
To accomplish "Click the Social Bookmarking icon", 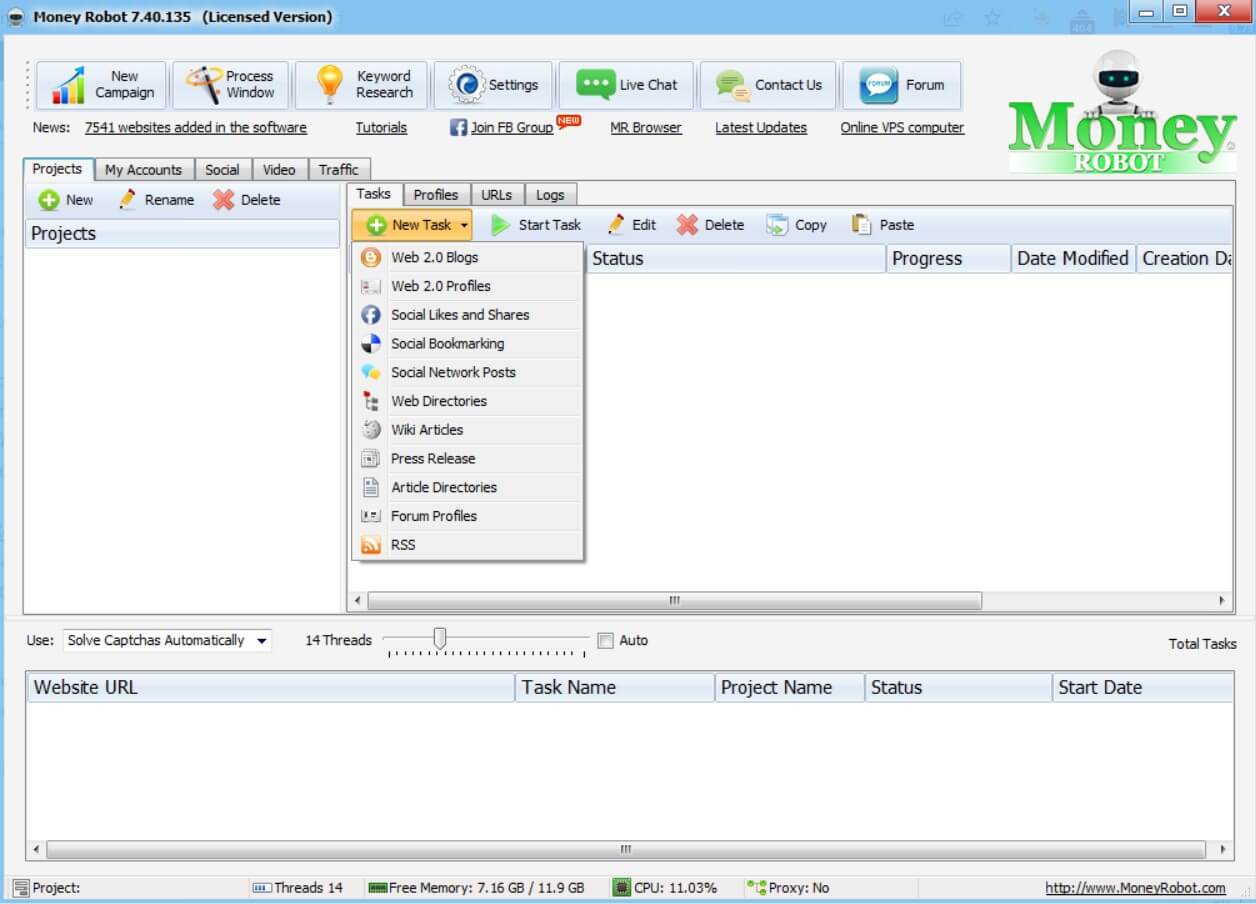I will (371, 344).
